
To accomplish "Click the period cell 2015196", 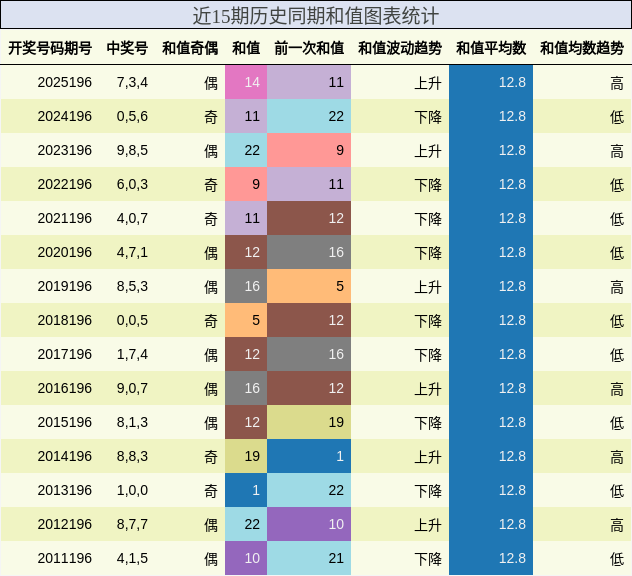I will coord(65,422).
